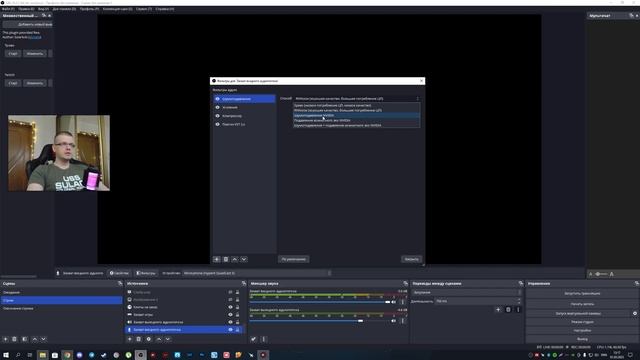
Task: Remove selected source with trash icon
Action: pos(139,339)
